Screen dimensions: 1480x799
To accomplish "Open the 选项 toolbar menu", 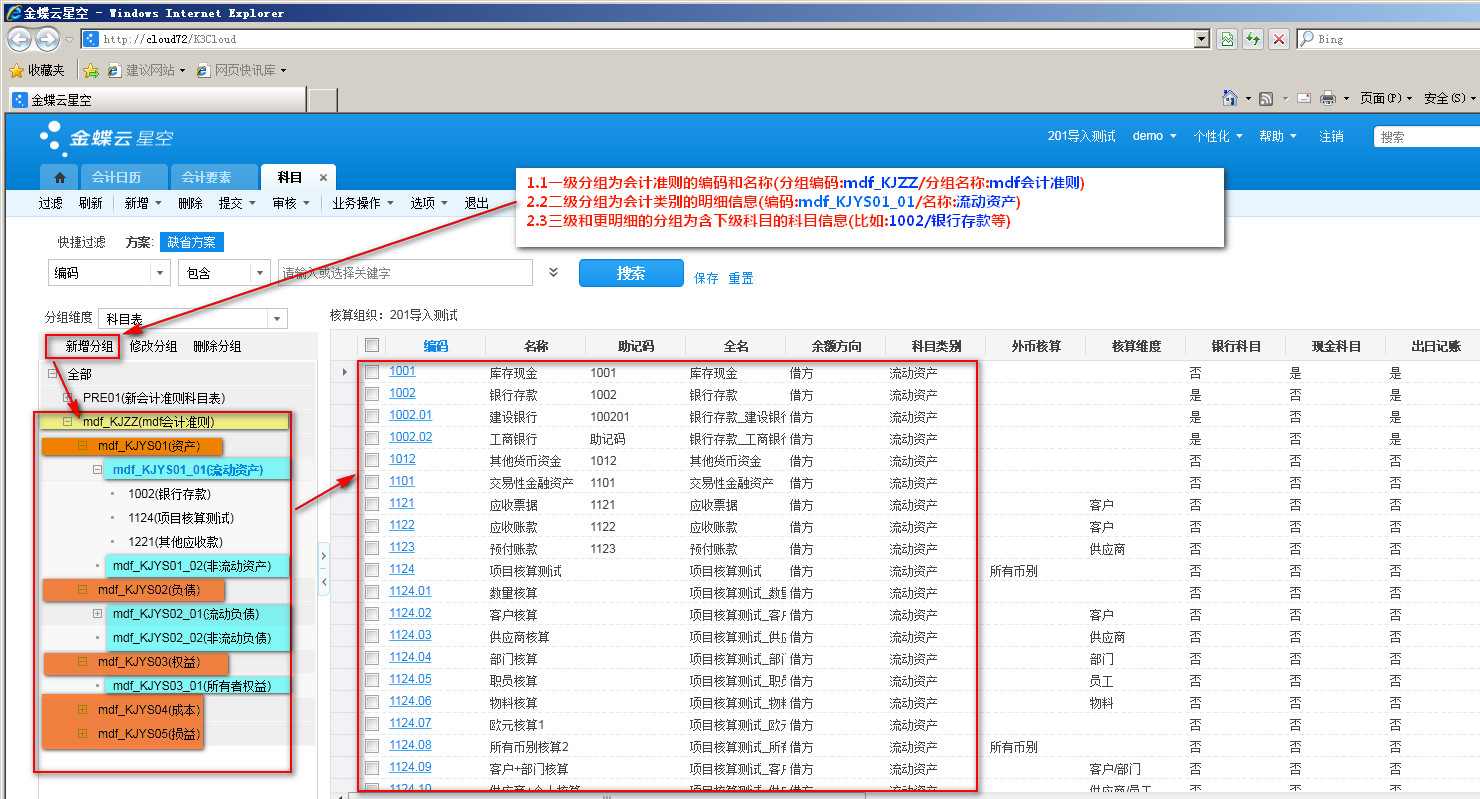I will [x=428, y=203].
